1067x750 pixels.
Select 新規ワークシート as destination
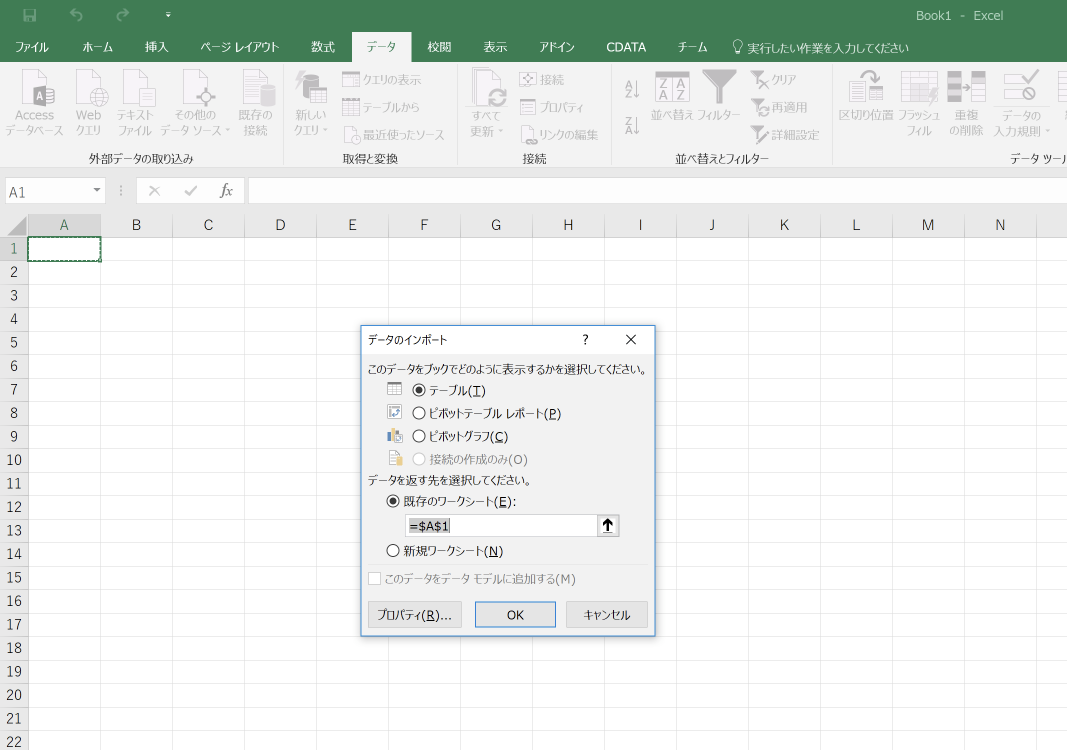click(x=392, y=550)
